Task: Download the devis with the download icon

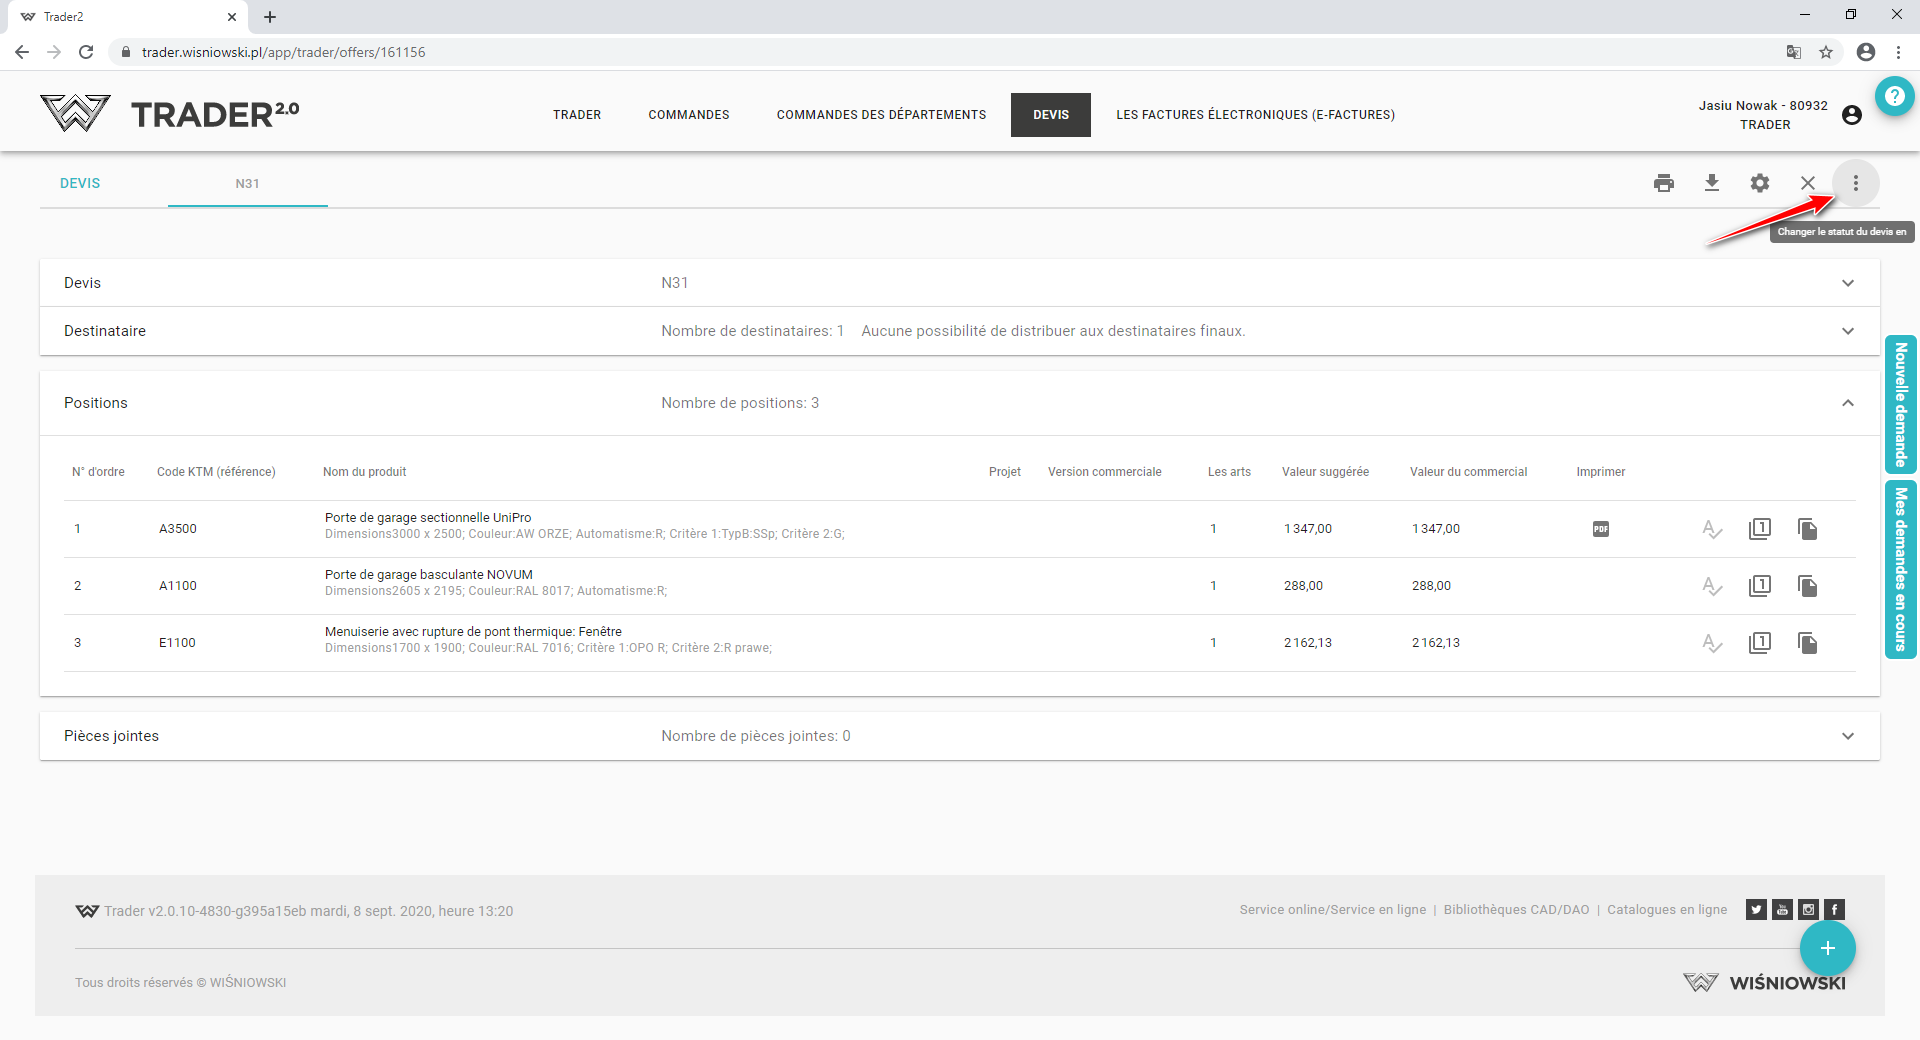Action: 1712,183
